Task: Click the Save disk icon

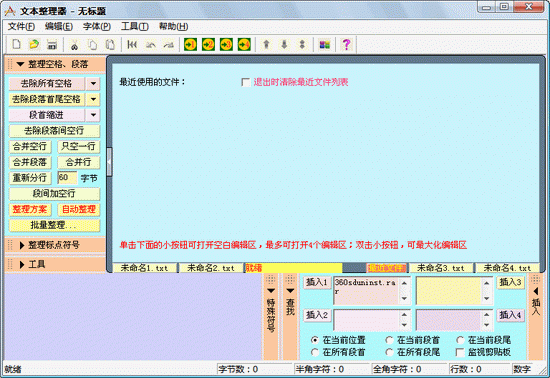Action: pos(52,45)
